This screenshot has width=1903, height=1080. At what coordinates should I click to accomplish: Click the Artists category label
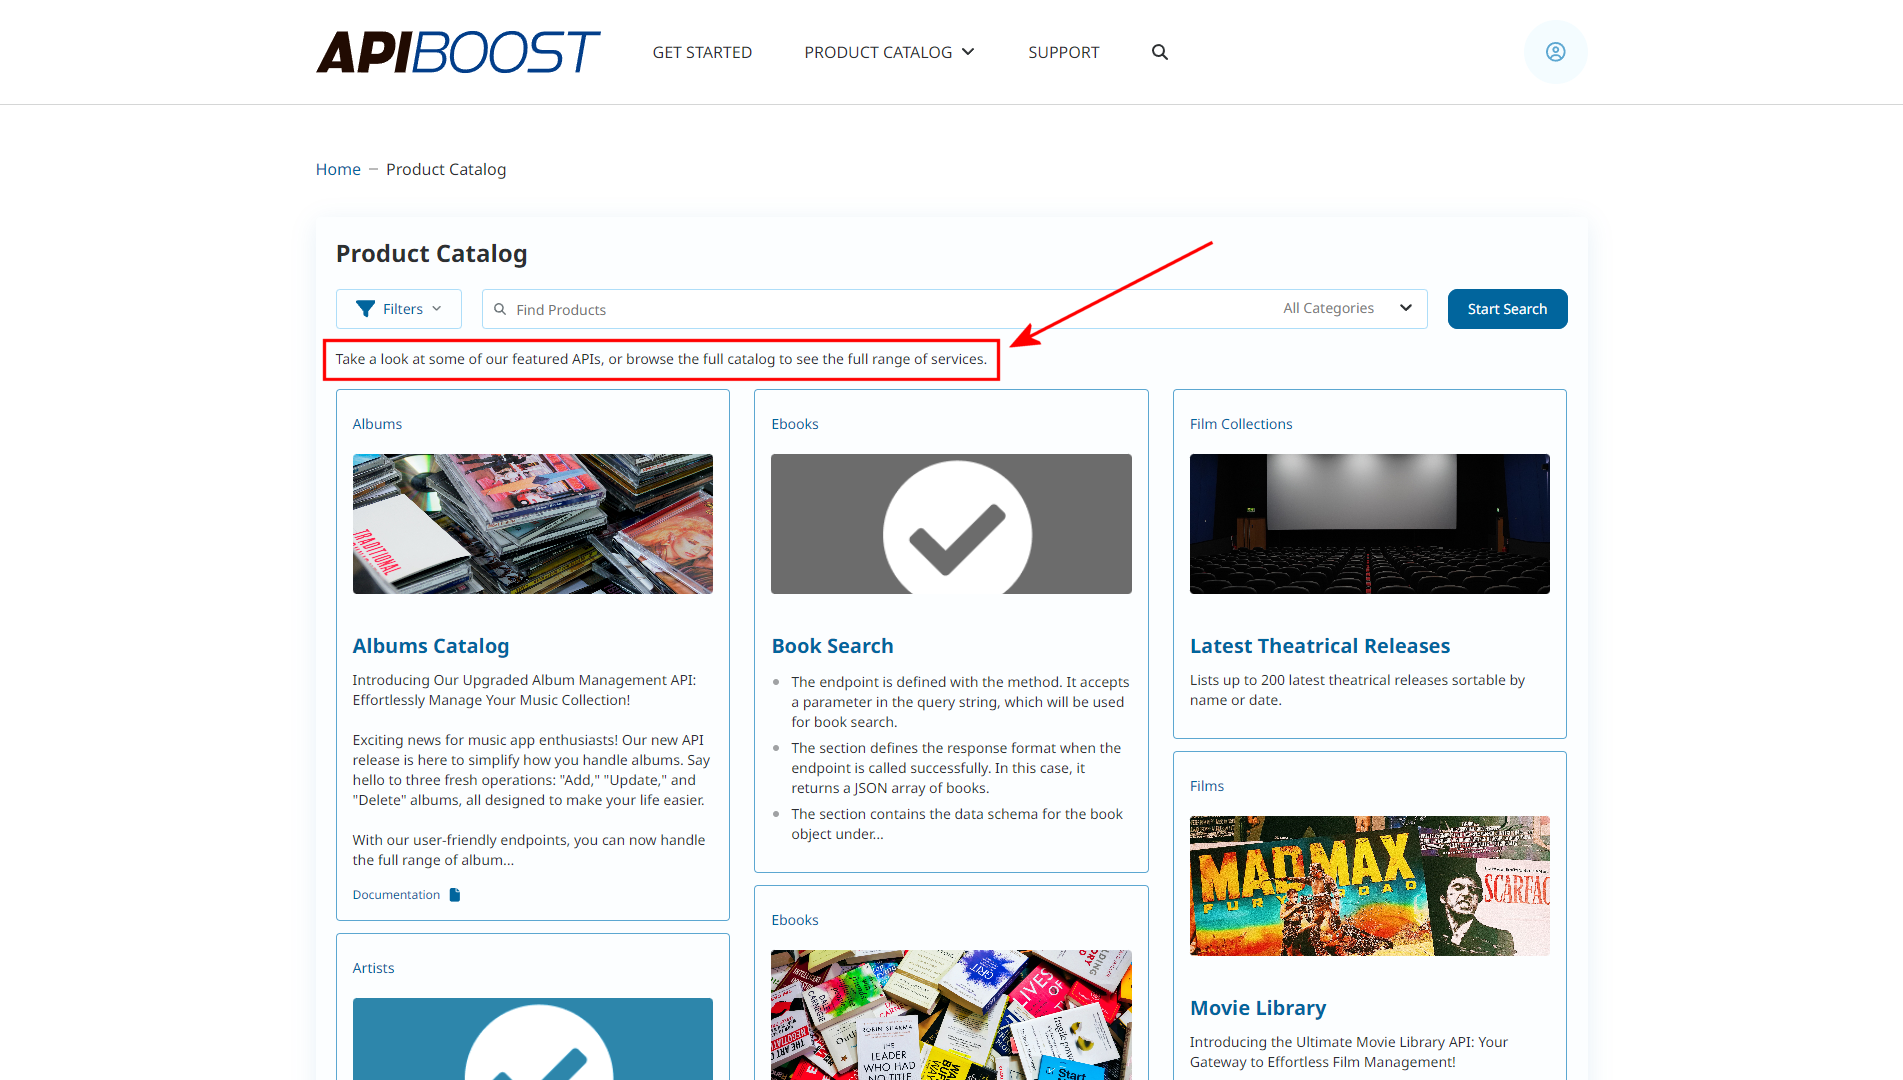click(373, 968)
